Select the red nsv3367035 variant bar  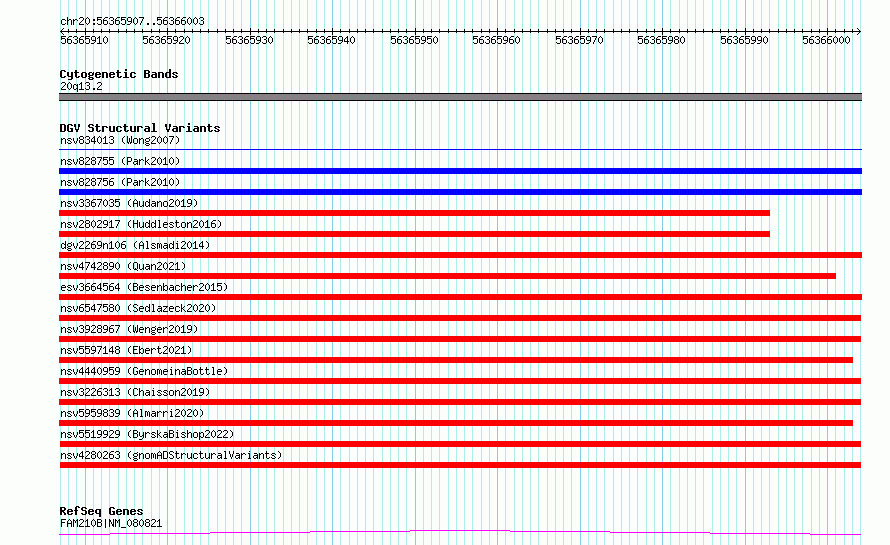click(414, 213)
